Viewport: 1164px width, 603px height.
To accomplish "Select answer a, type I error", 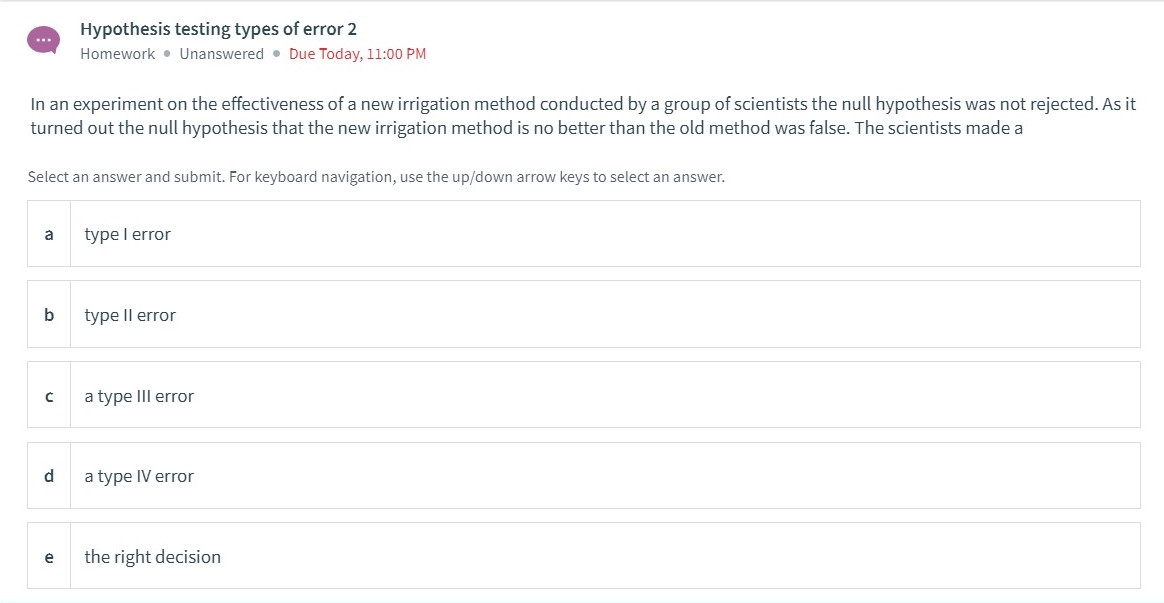I will coord(583,233).
